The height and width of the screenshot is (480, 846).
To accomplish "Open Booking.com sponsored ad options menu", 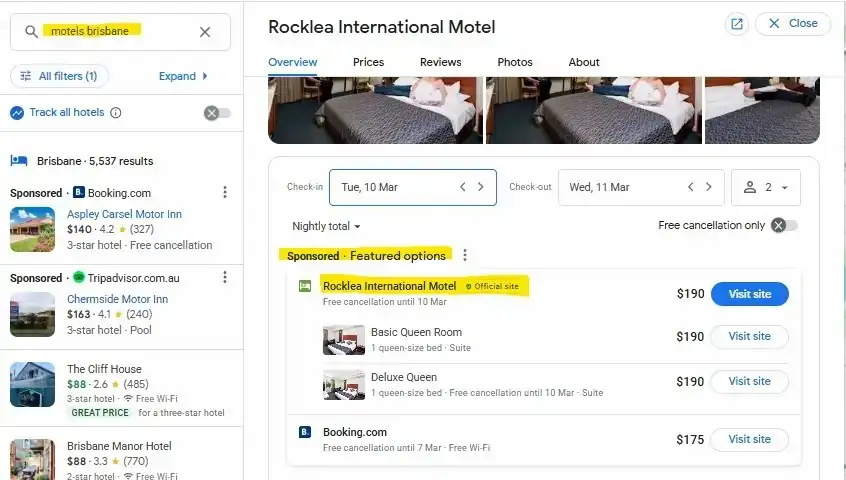I will pos(225,192).
